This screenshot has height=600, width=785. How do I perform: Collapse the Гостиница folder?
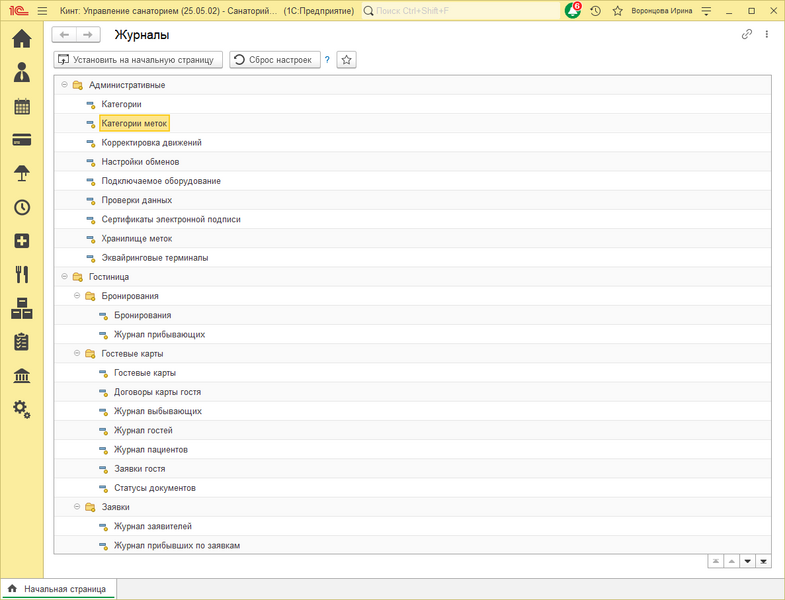[x=64, y=276]
